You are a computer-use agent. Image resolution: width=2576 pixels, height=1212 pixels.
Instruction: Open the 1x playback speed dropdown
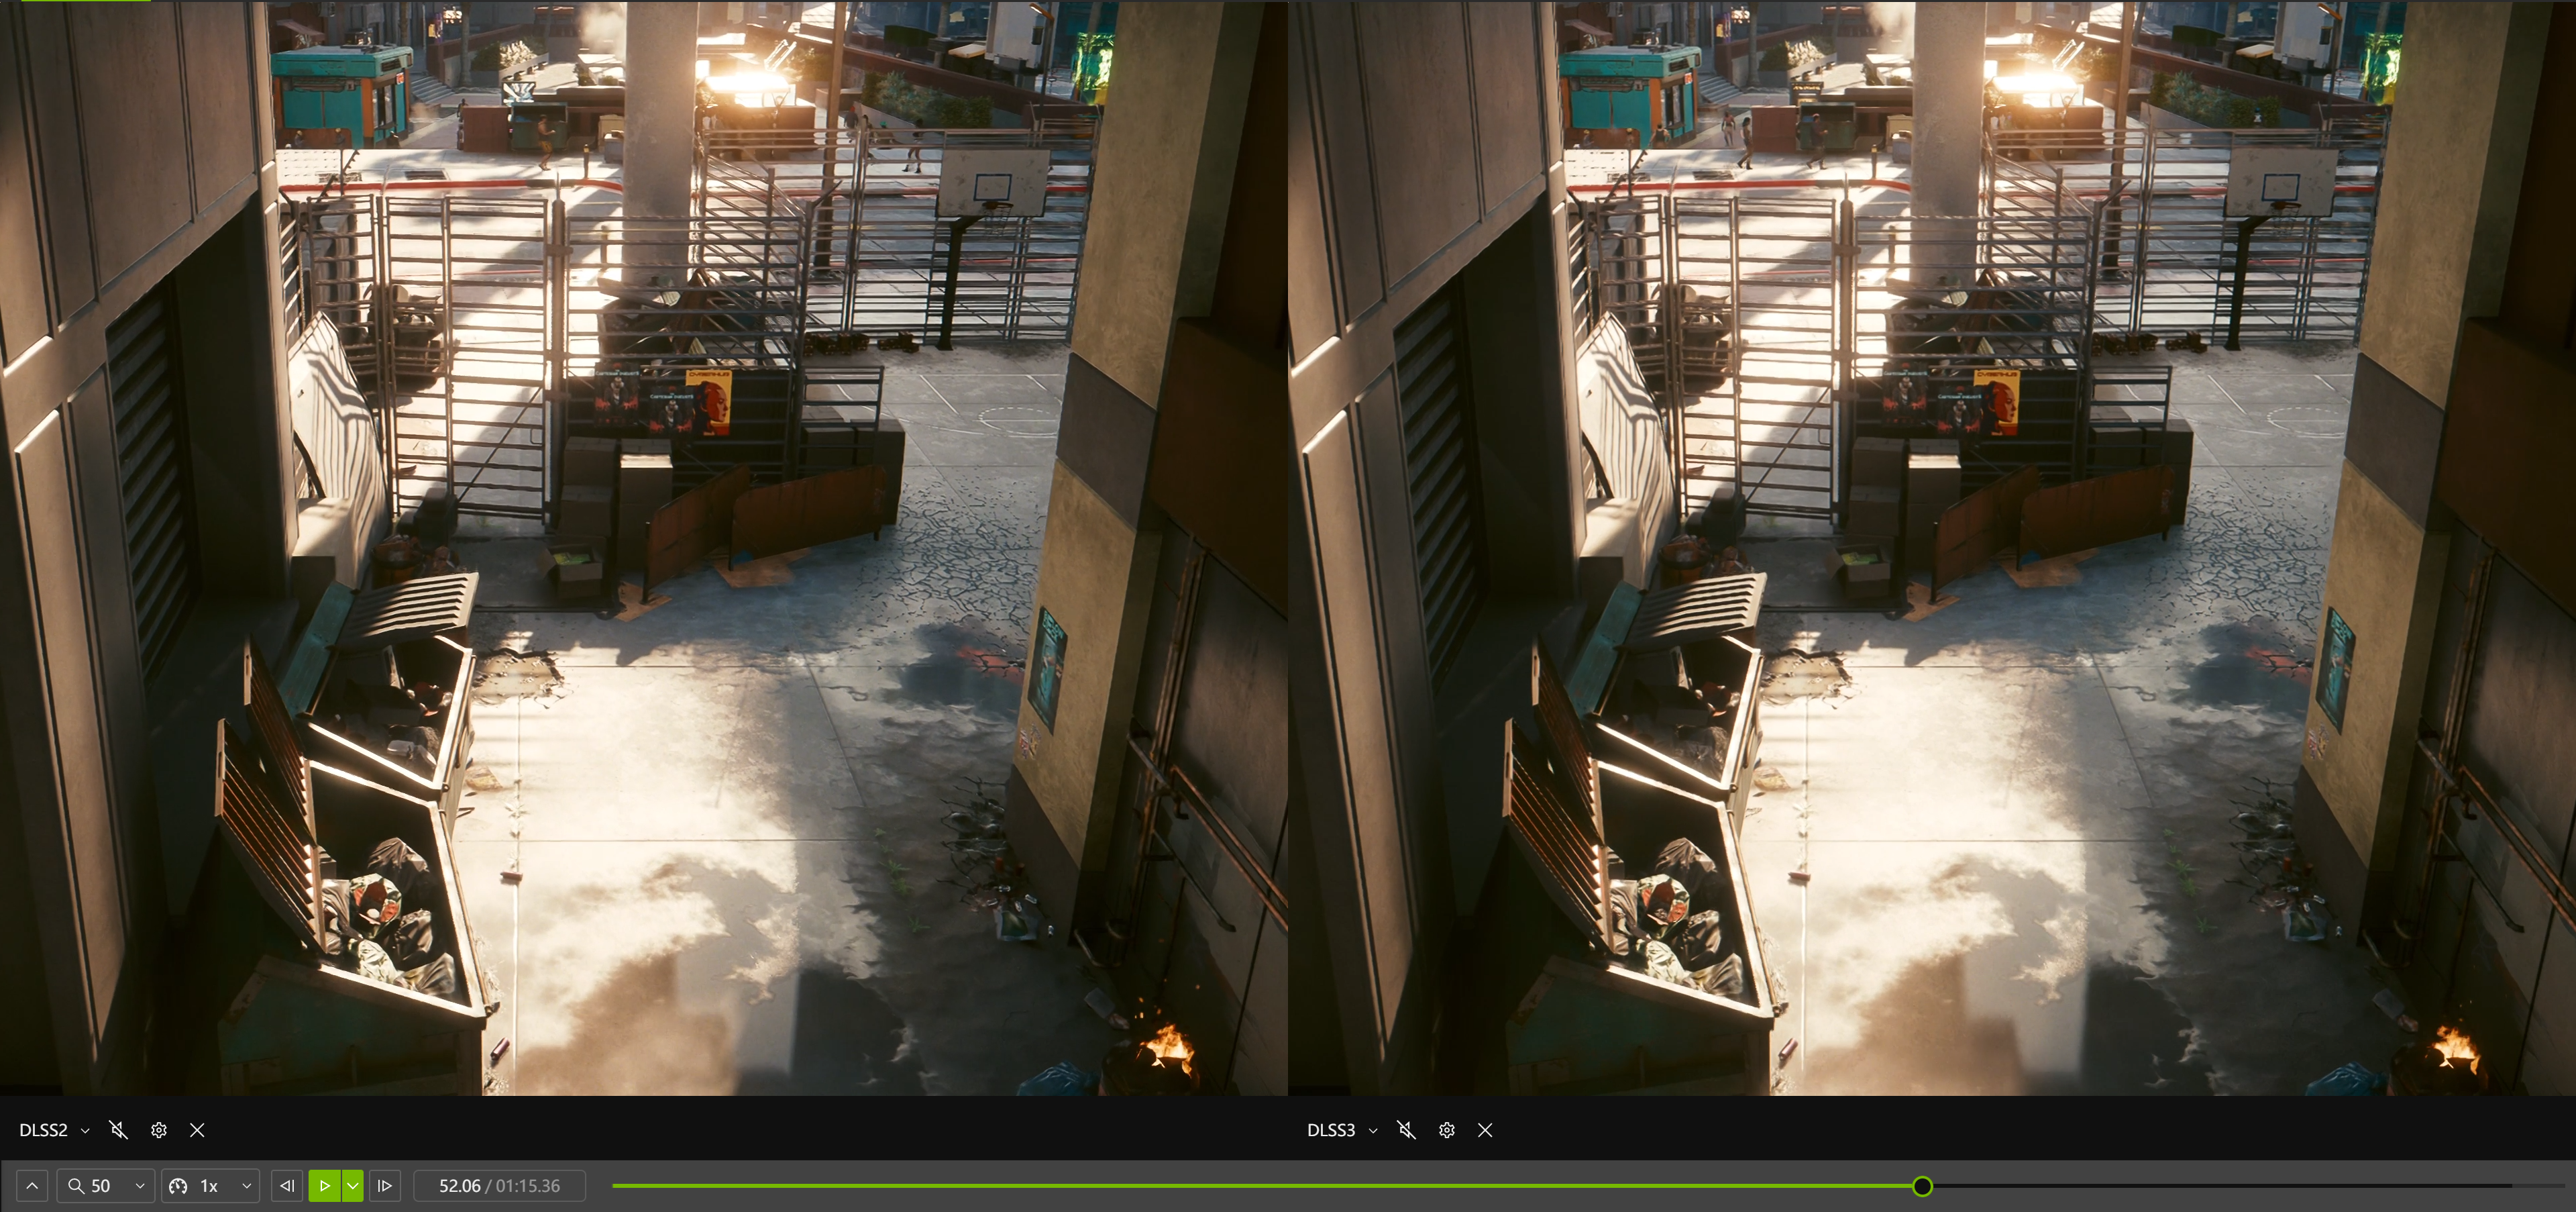[x=246, y=1186]
